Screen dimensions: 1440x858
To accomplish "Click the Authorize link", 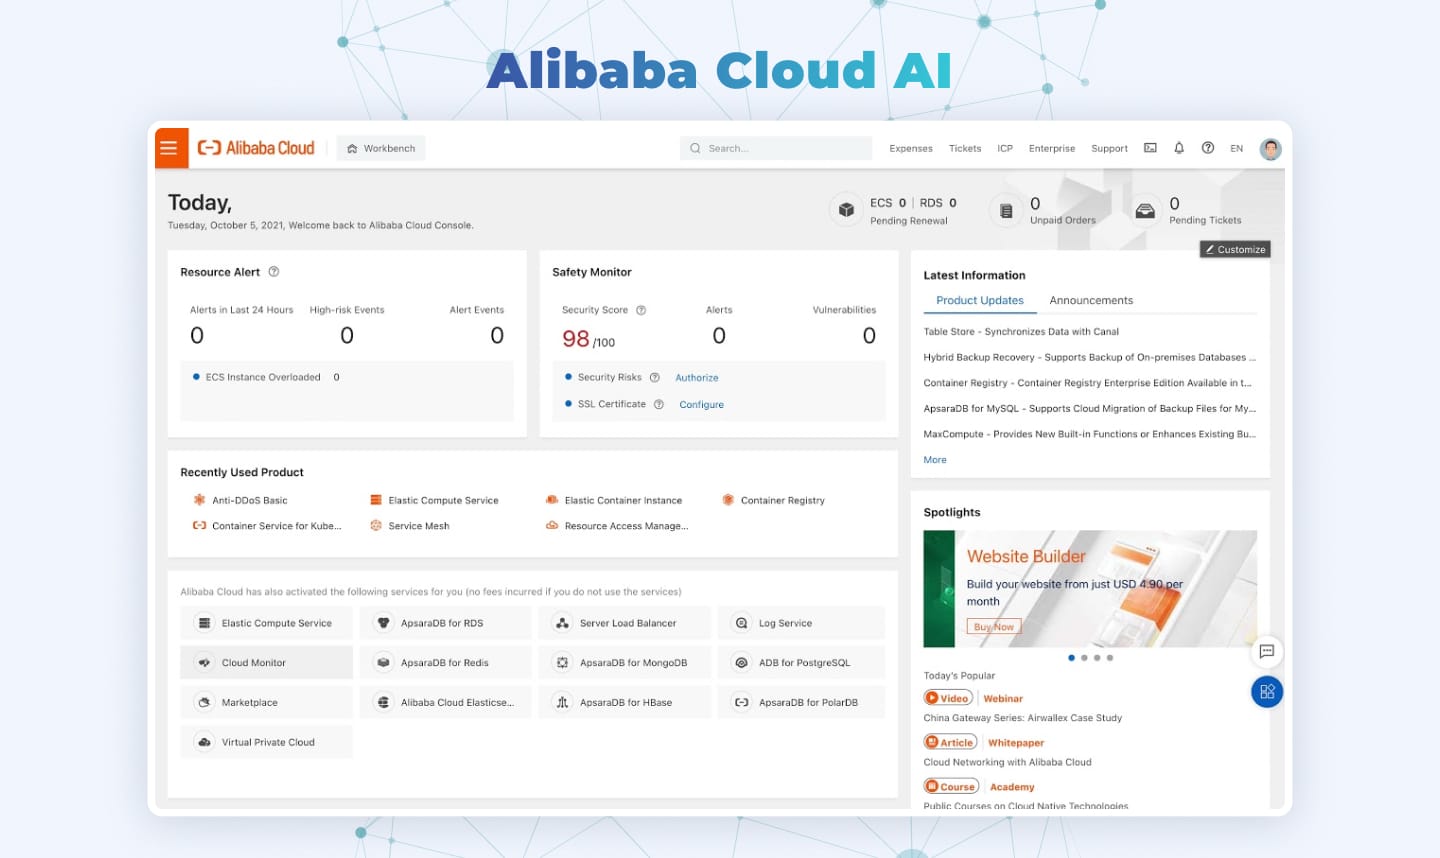I will click(697, 378).
